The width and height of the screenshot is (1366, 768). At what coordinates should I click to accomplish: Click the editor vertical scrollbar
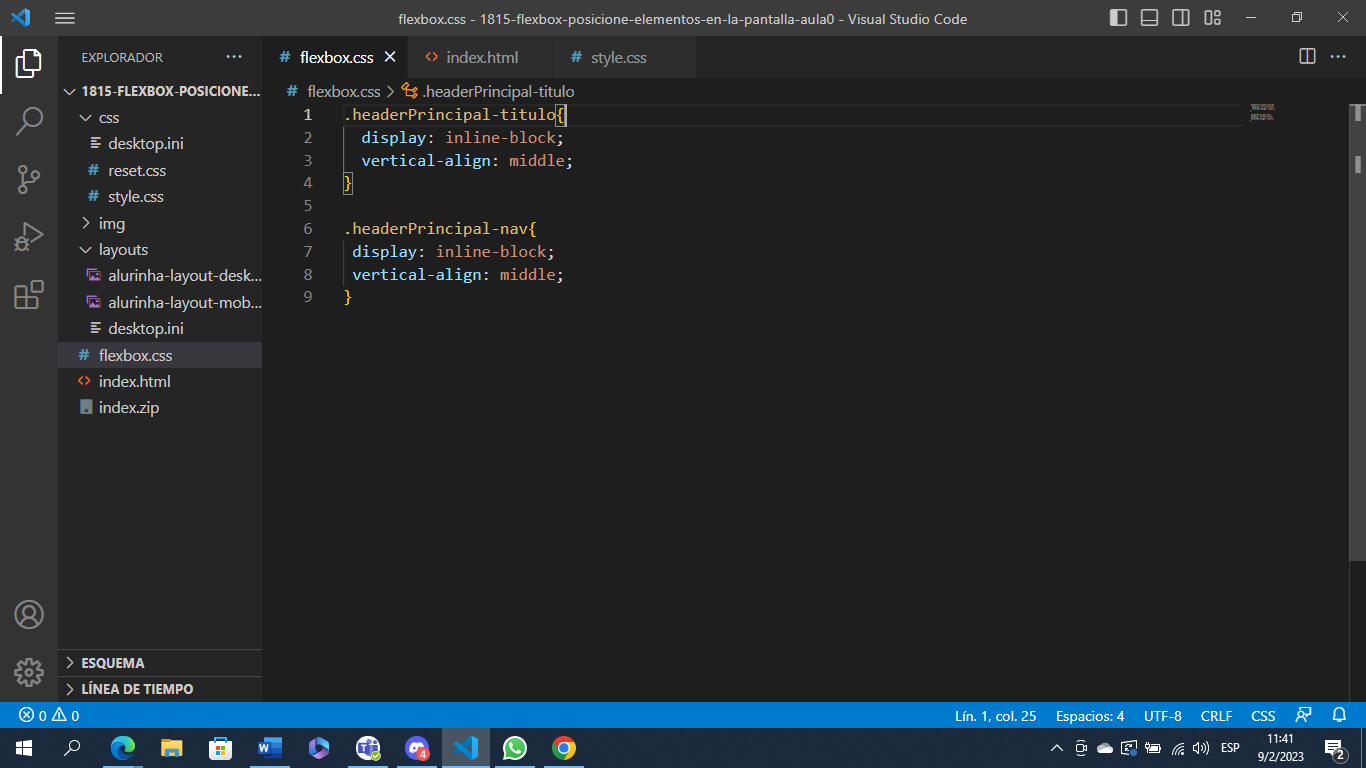tap(1358, 330)
